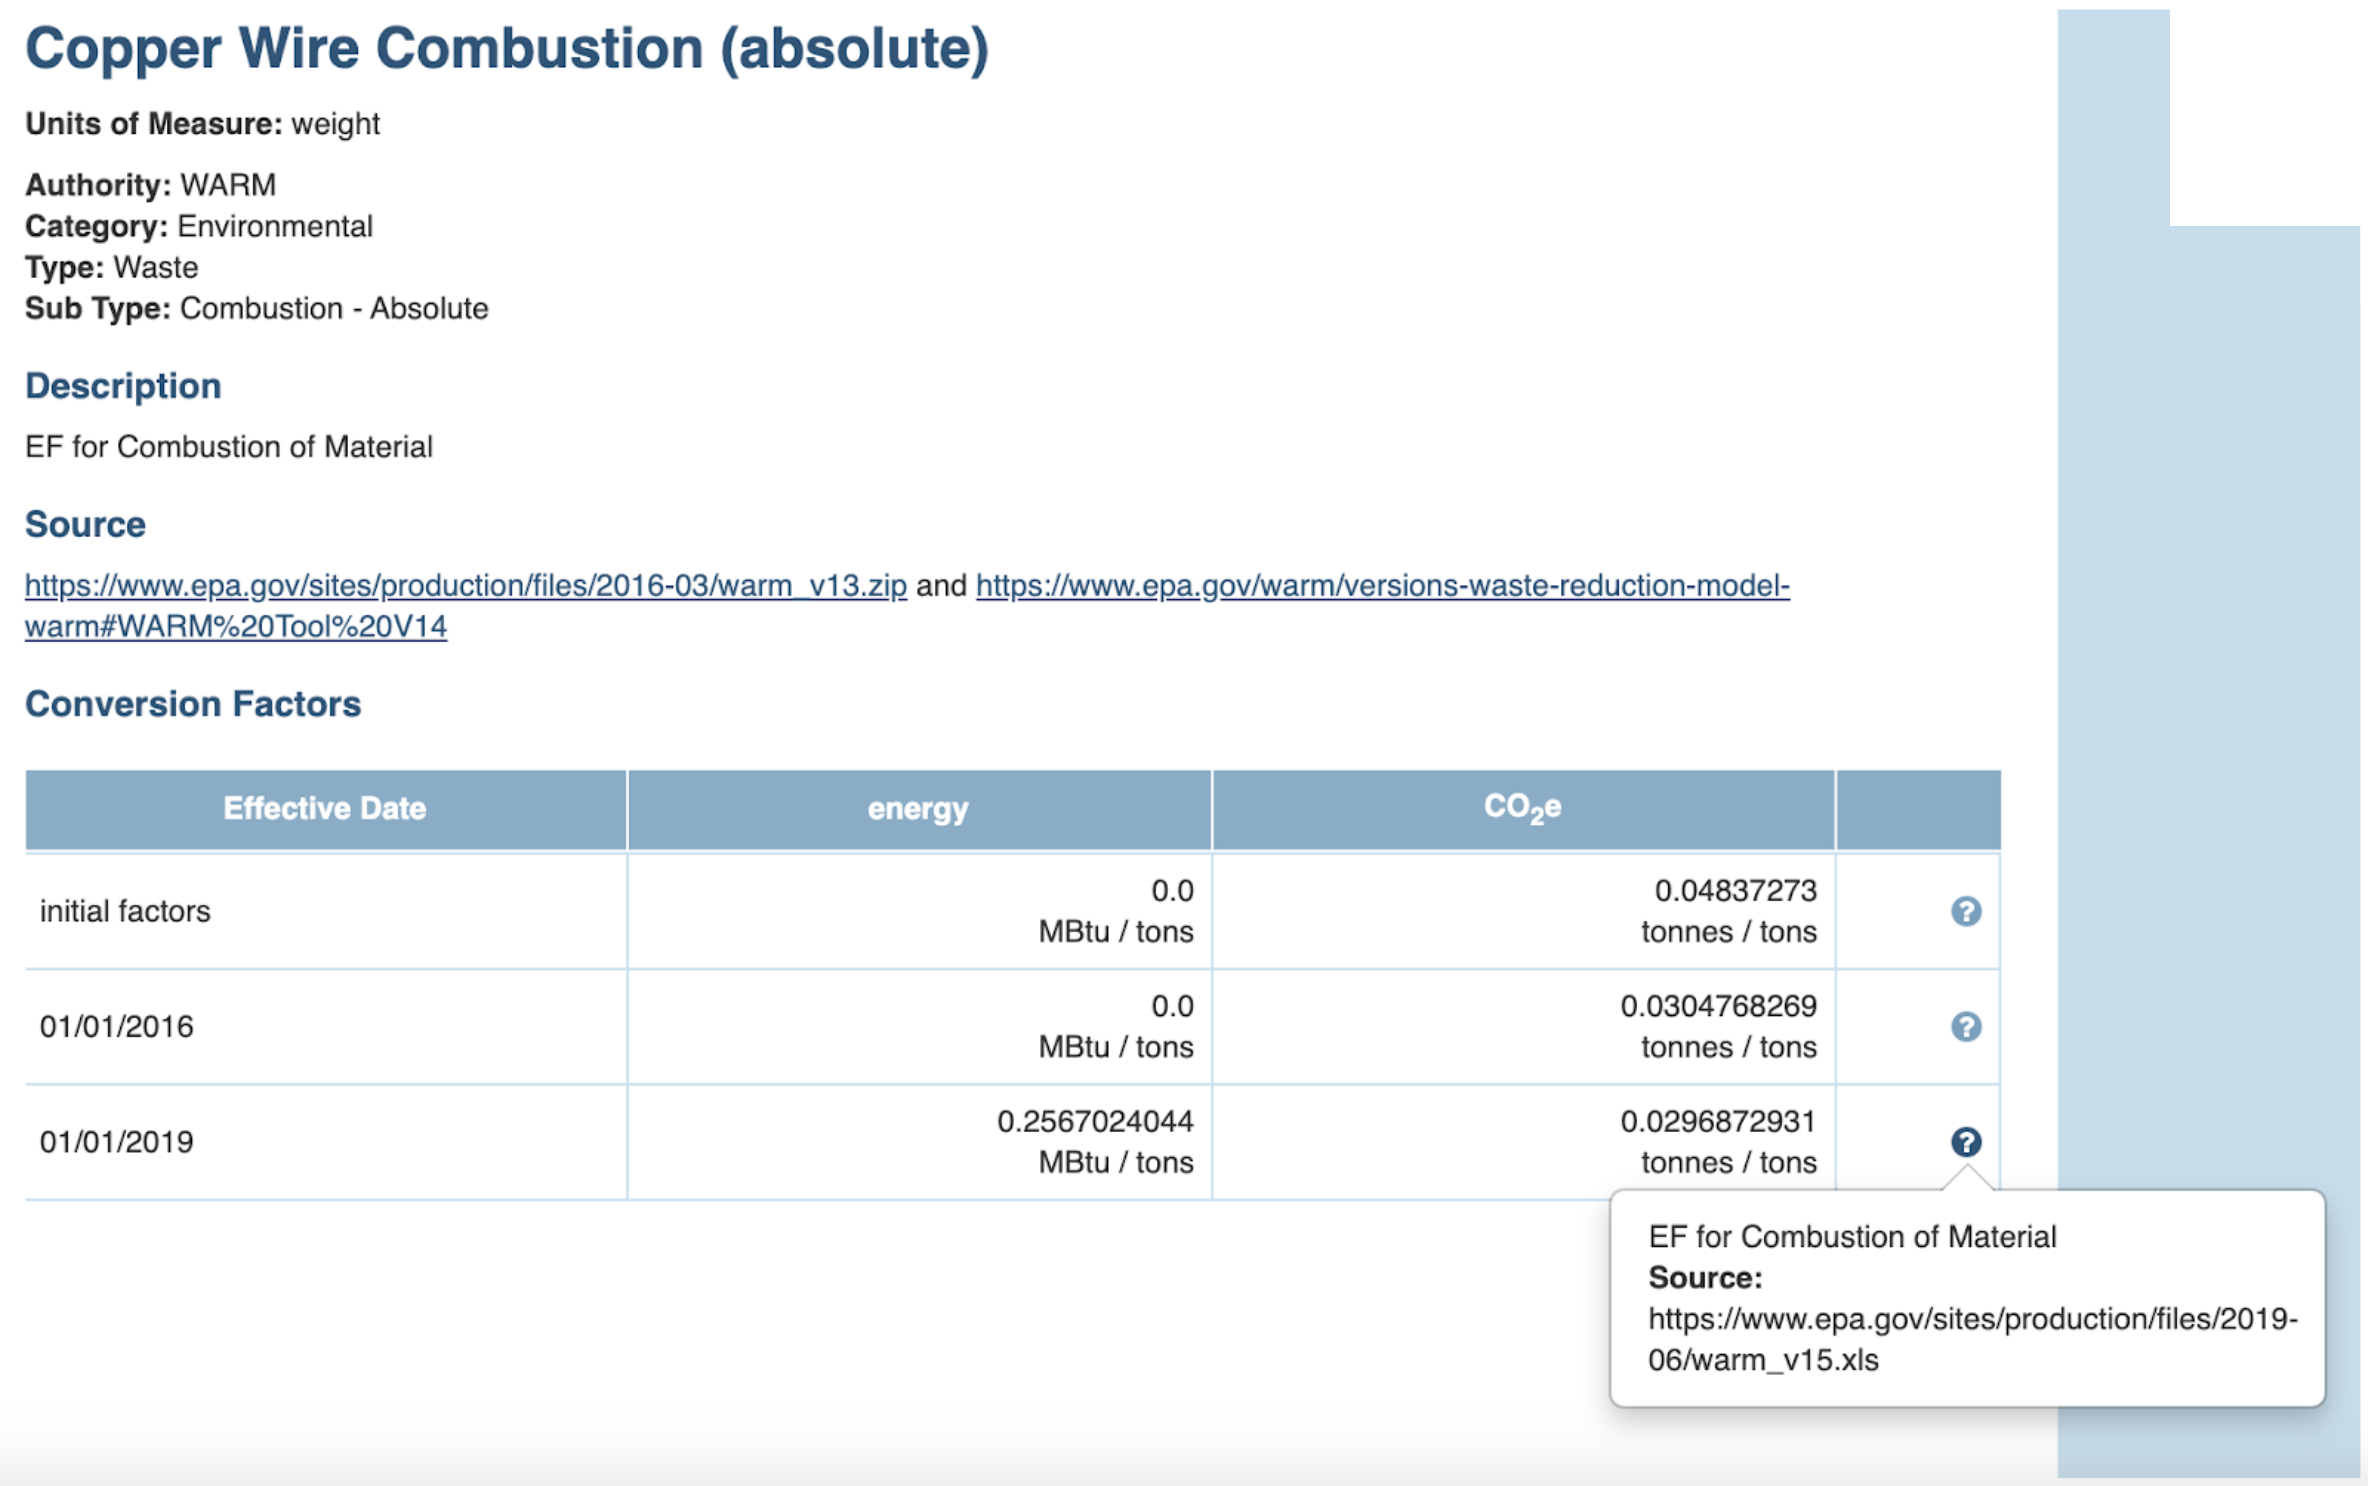2368x1486 pixels.
Task: Click the Effective Date column header
Action: 325,808
